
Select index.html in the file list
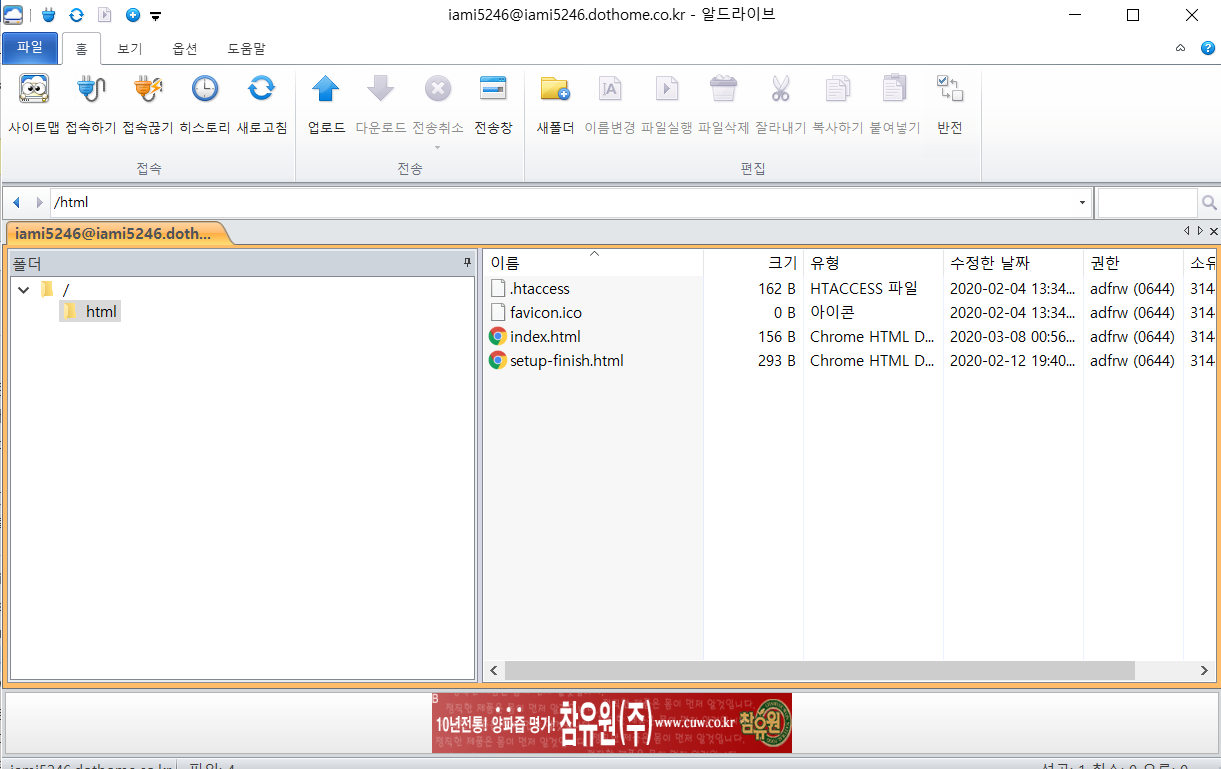coord(545,337)
